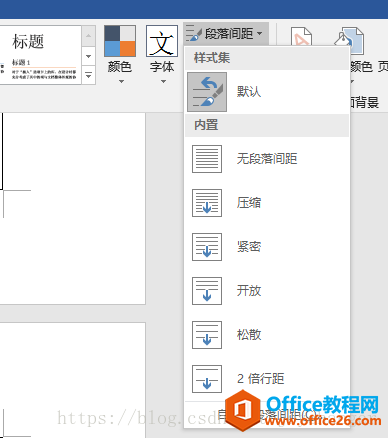Pick the 松散 menu label

click(249, 335)
